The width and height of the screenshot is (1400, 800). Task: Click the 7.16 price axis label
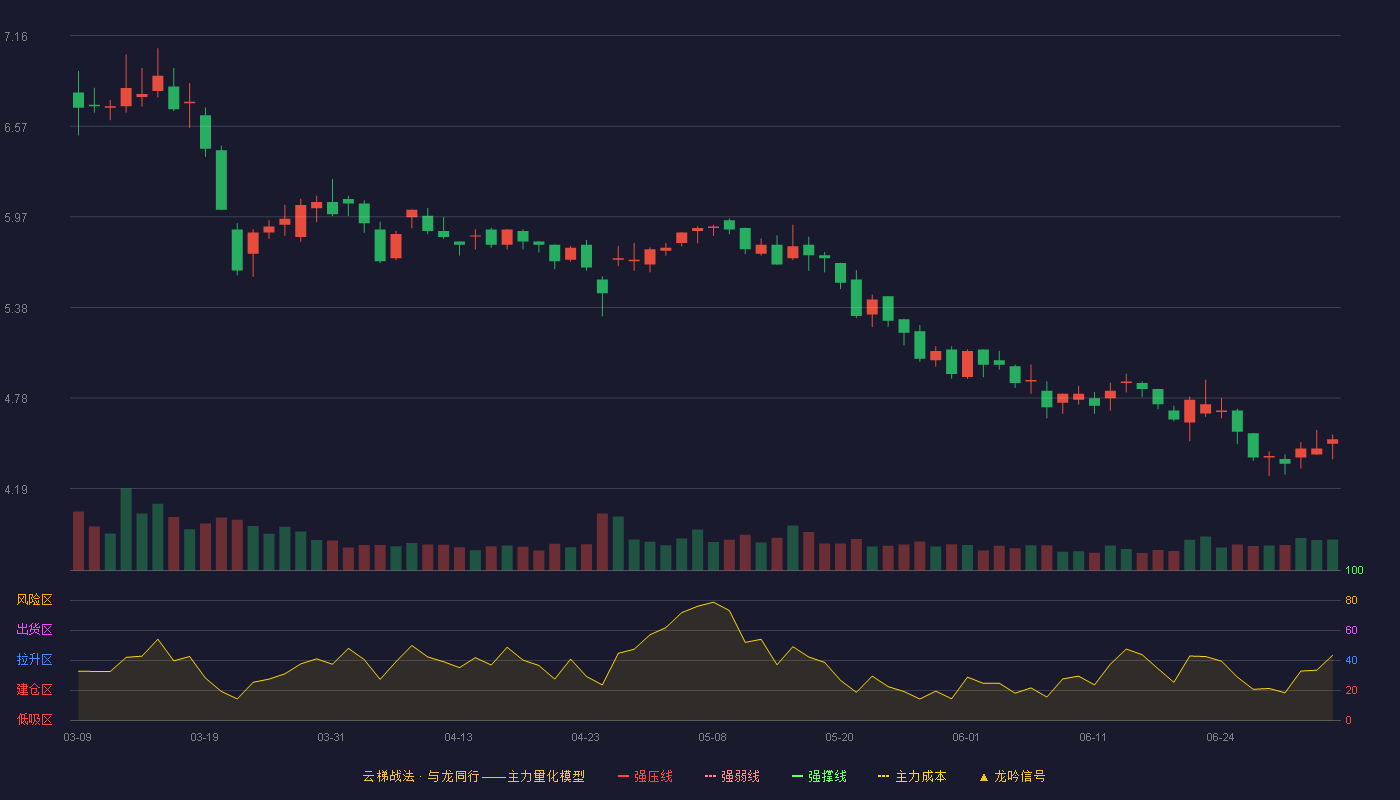[x=16, y=37]
